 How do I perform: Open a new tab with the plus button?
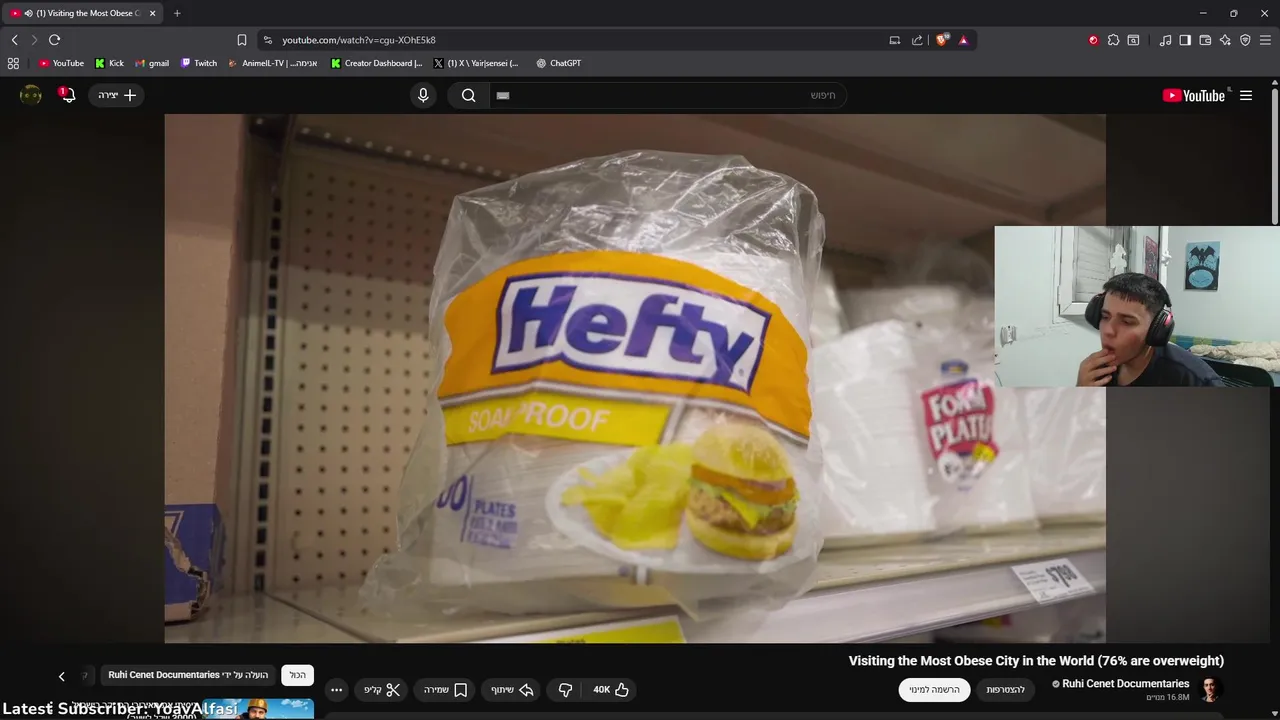click(177, 13)
